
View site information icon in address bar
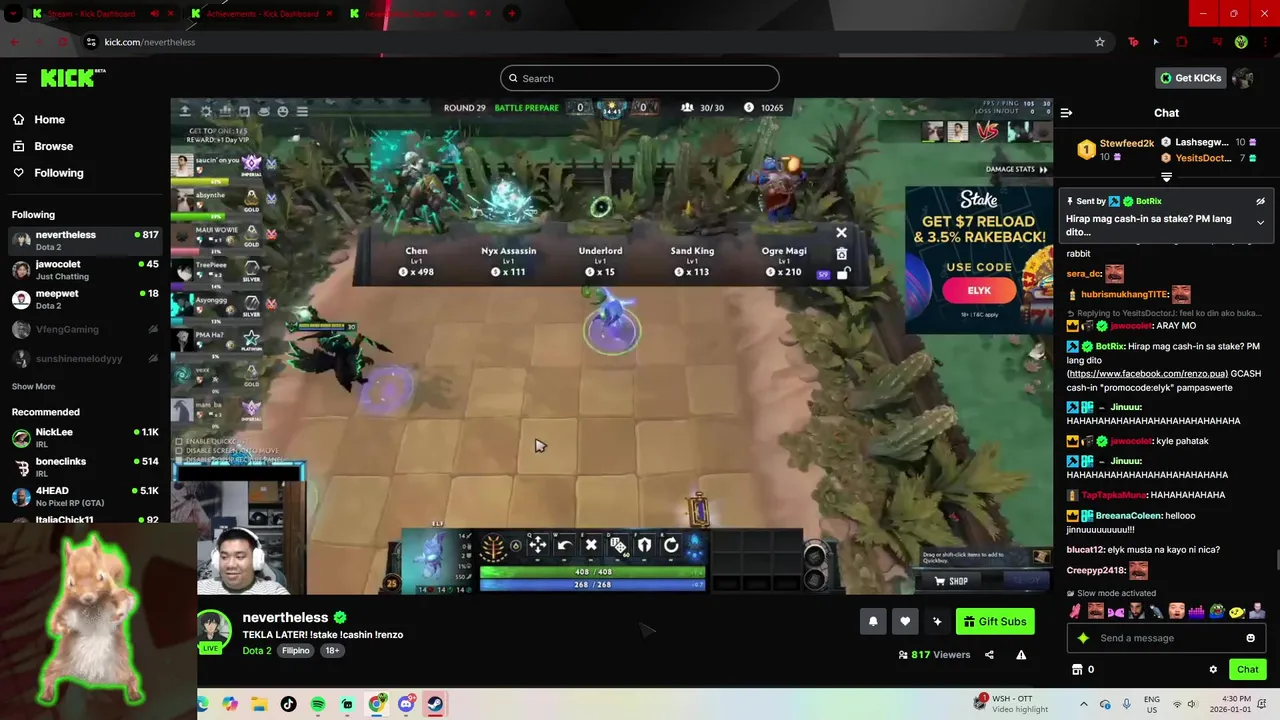coord(91,42)
